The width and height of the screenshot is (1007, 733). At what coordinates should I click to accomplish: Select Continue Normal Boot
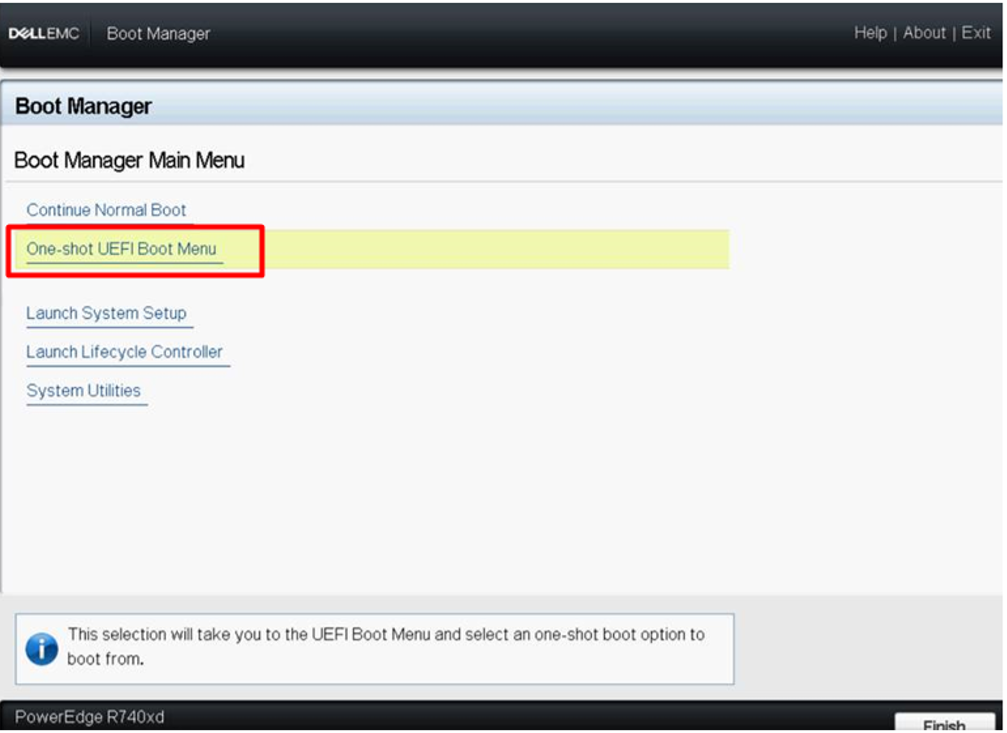[x=106, y=210]
